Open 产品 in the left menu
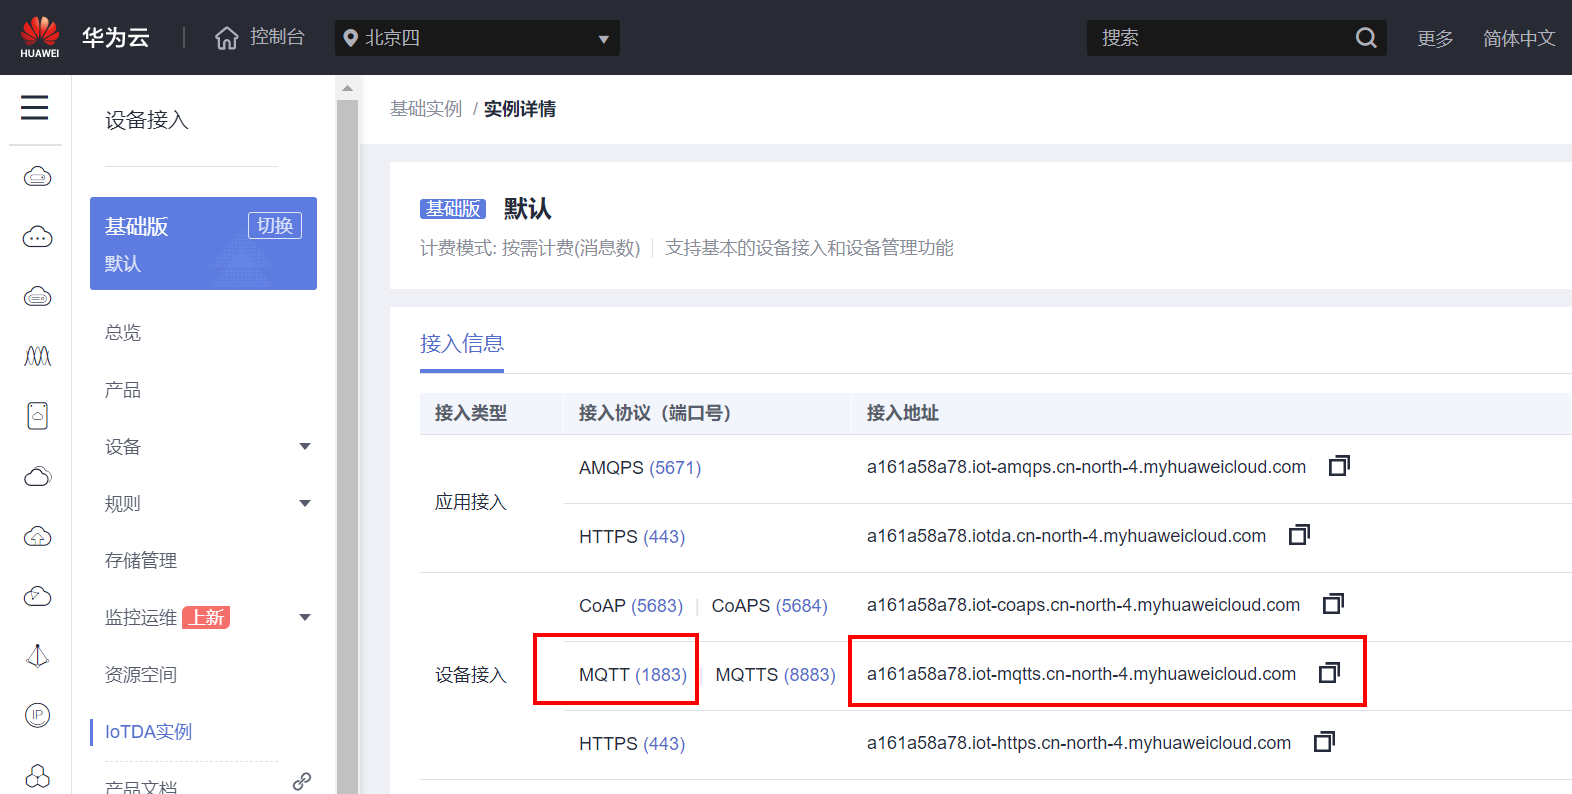This screenshot has height=794, width=1572. click(x=123, y=390)
